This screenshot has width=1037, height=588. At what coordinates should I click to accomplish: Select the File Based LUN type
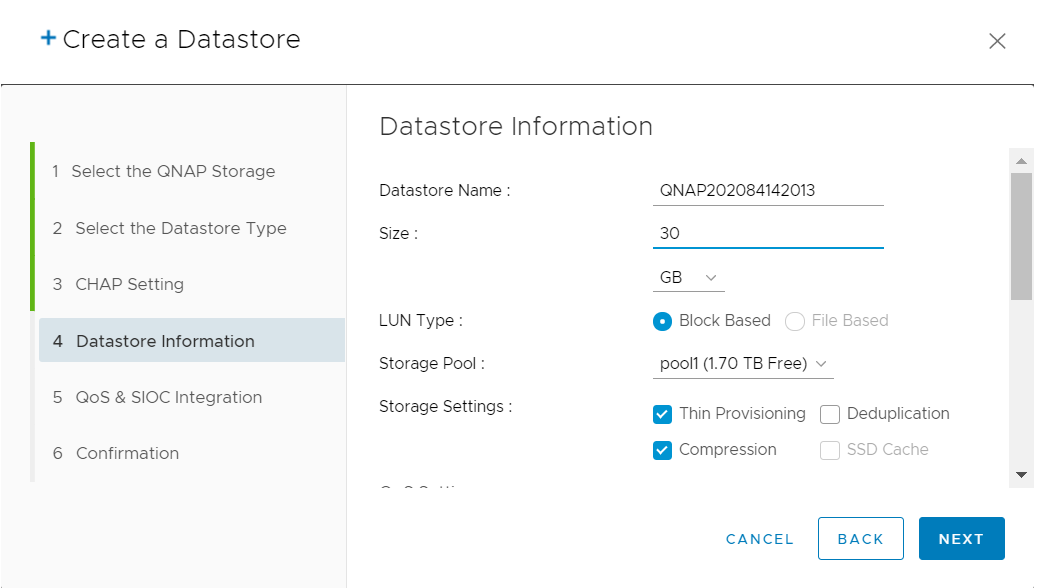795,320
